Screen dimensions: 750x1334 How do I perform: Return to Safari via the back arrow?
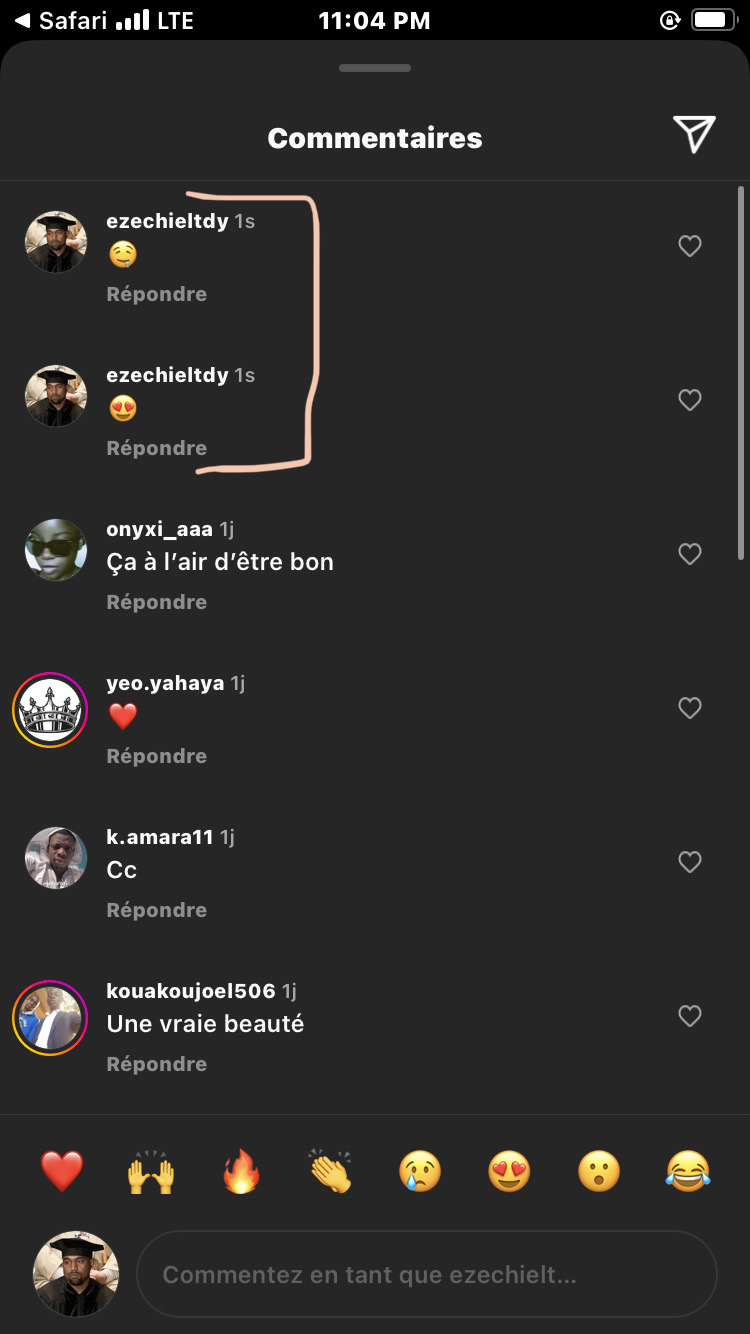22,20
